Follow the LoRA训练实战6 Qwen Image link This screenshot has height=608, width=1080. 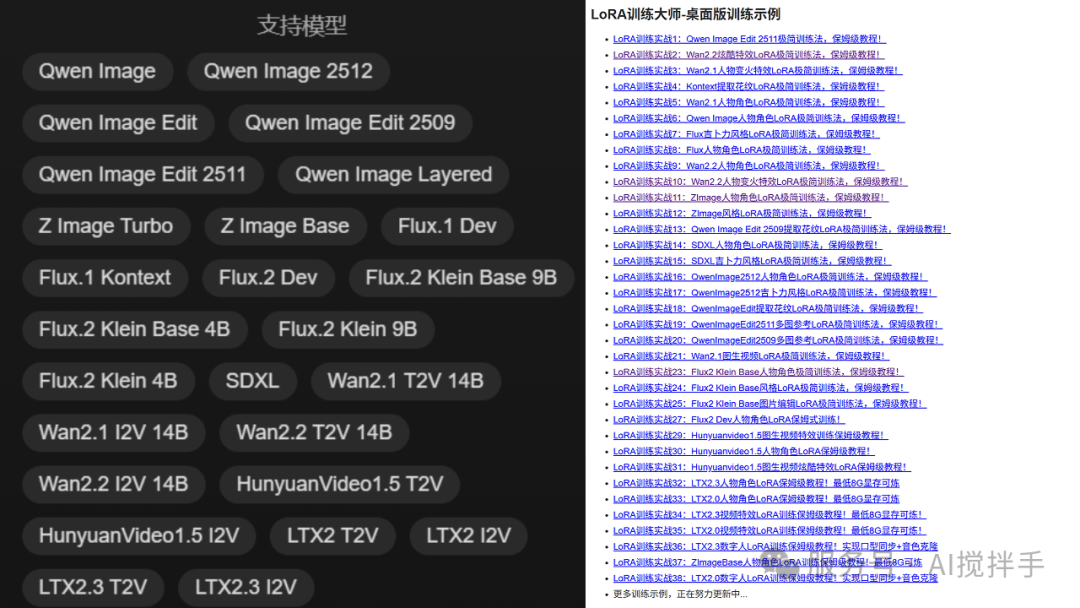[759, 118]
